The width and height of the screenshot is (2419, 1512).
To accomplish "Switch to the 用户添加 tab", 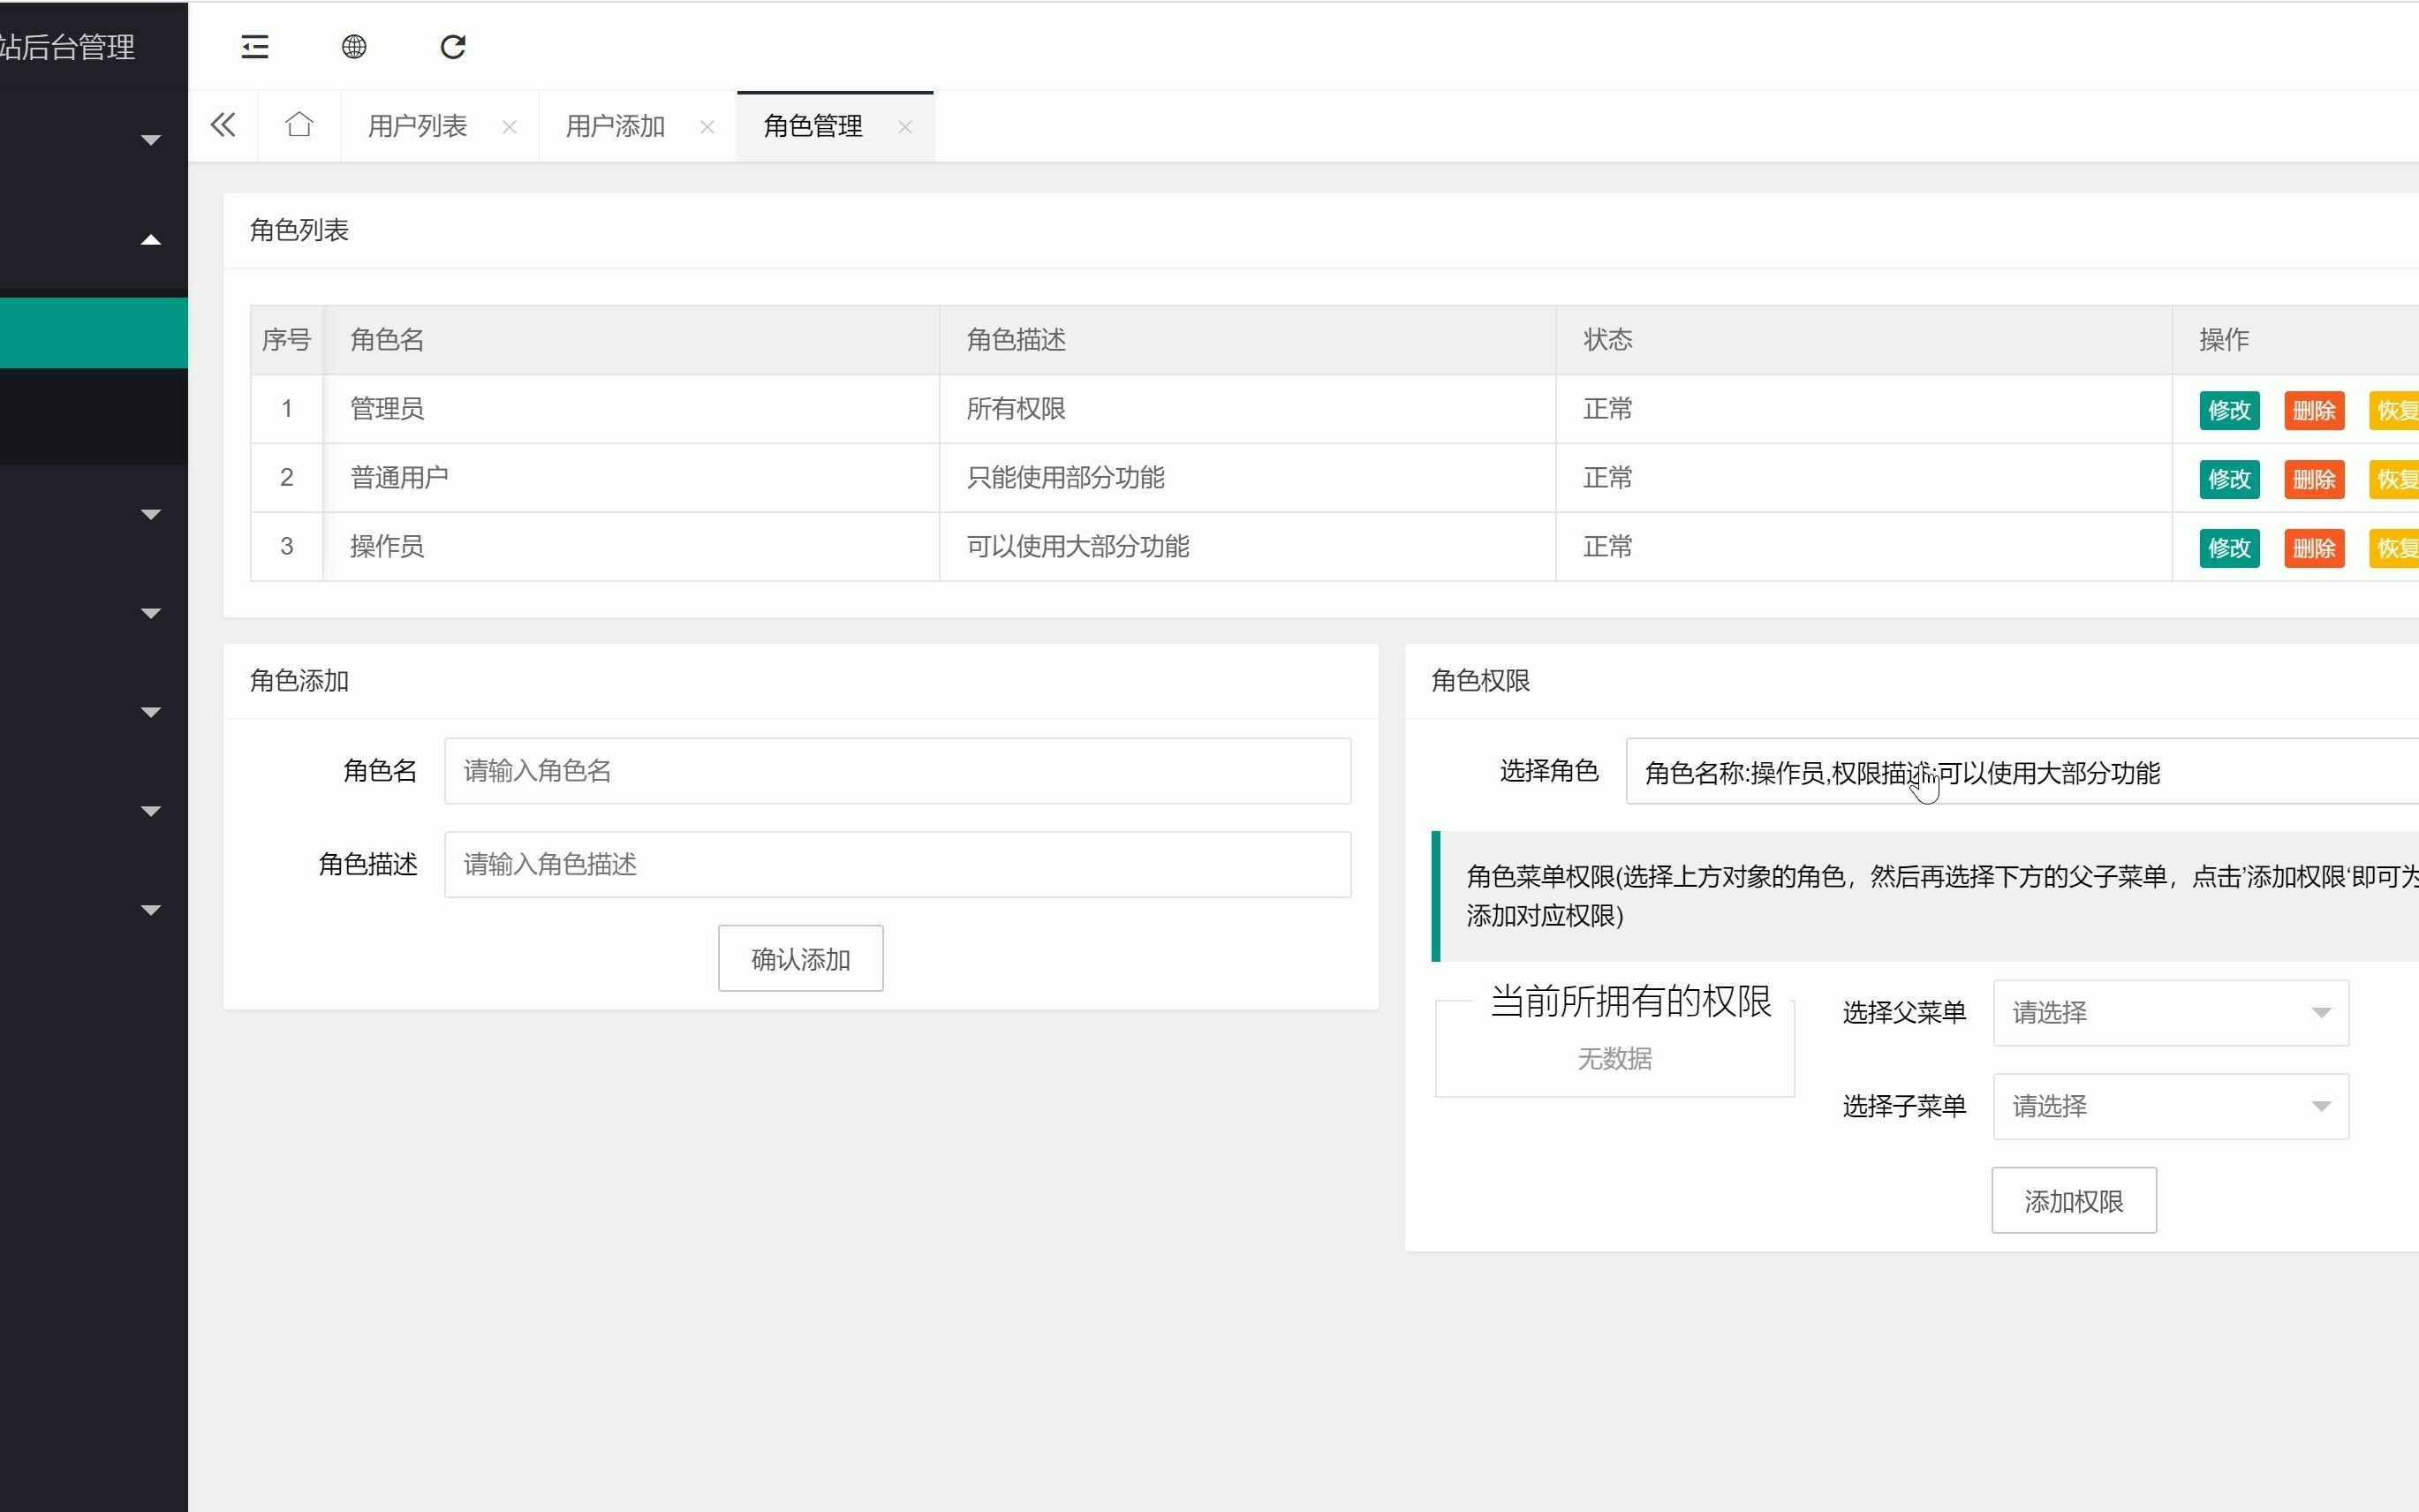I will 615,126.
